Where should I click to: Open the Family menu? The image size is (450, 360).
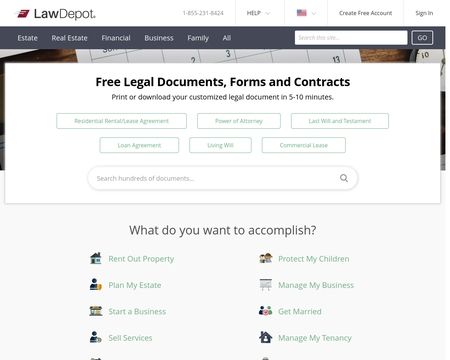[198, 38]
